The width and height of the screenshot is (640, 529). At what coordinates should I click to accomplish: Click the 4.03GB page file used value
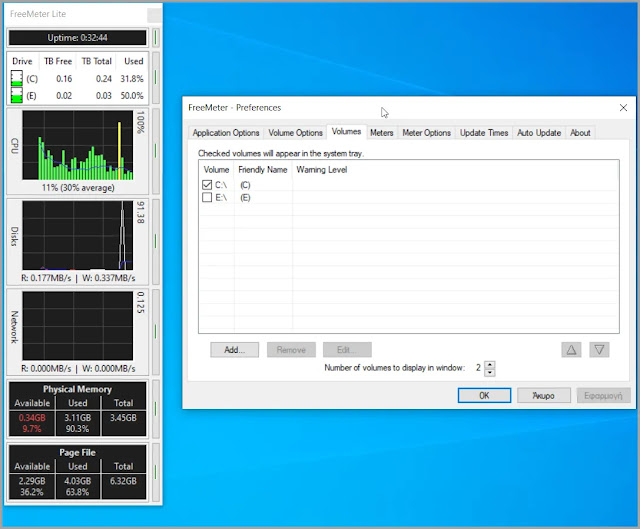pos(77,481)
